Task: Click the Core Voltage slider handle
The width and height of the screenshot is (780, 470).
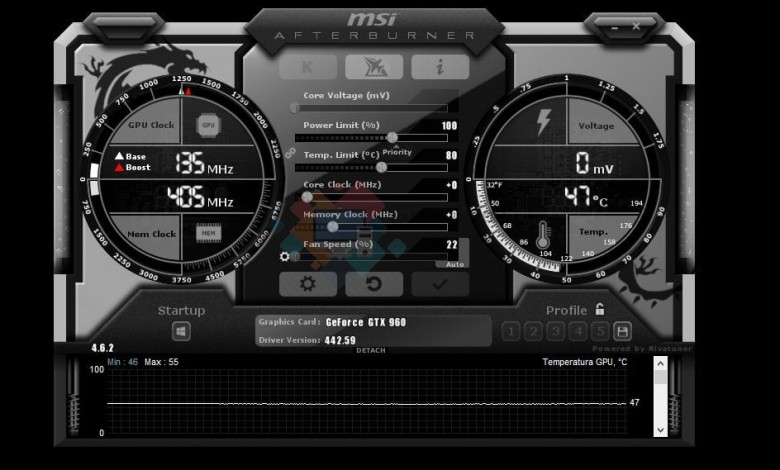Action: coord(295,107)
